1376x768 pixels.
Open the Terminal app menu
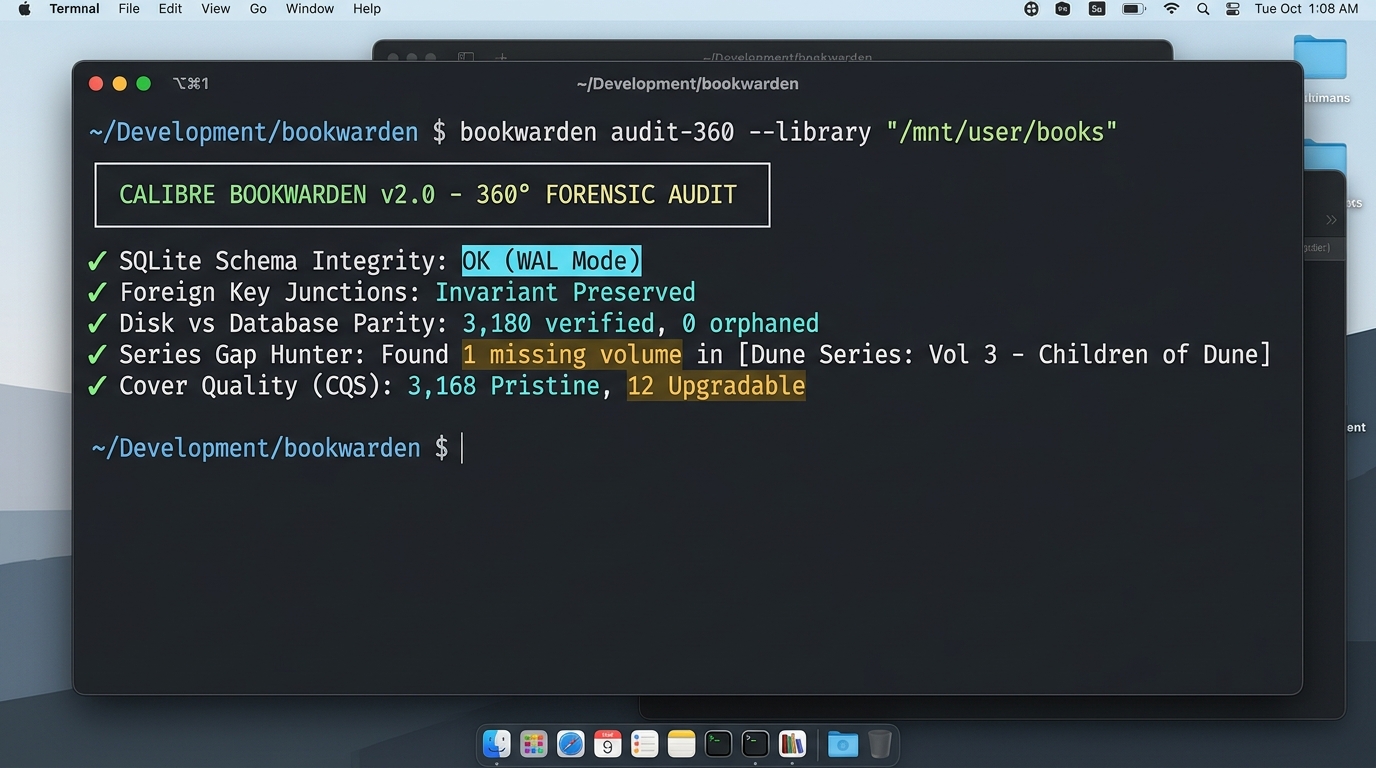(x=74, y=9)
